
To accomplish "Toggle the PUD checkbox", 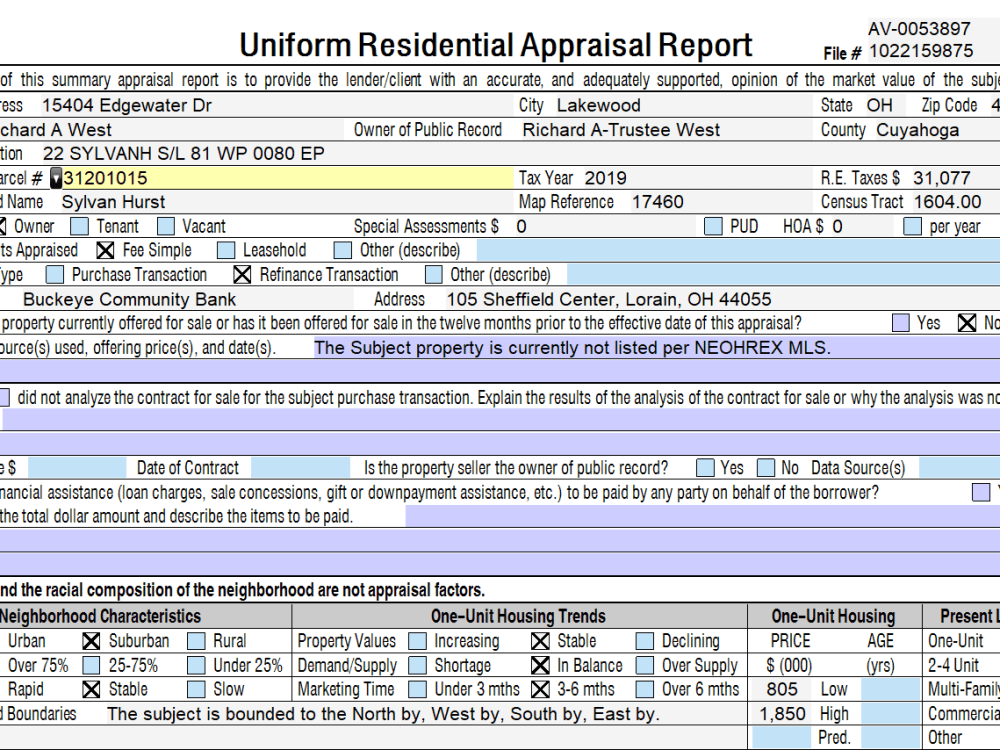I will point(713,226).
